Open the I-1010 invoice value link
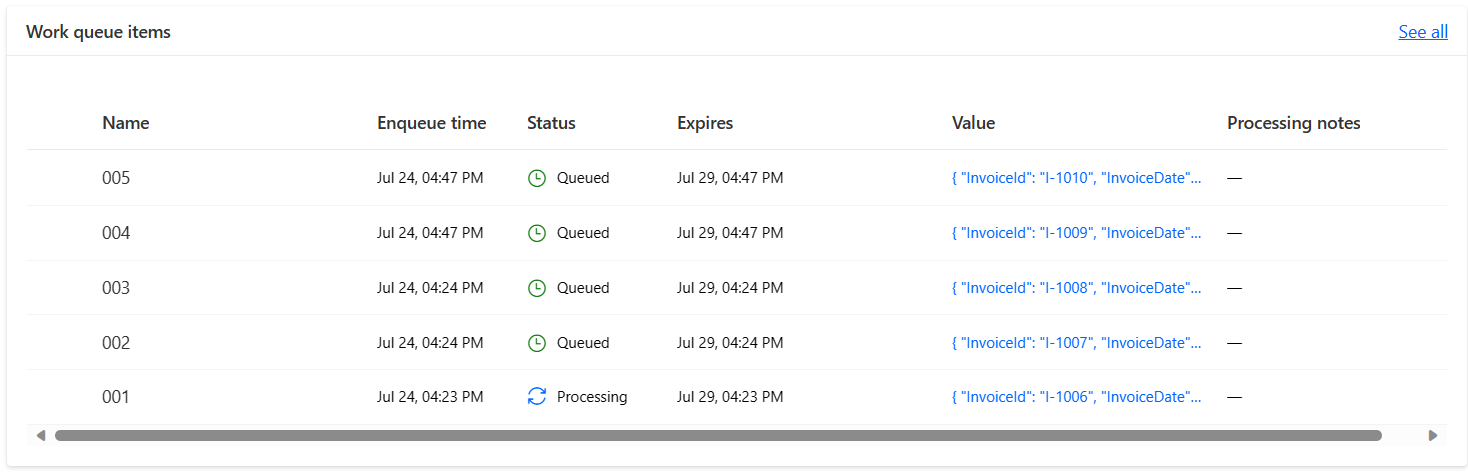 (x=1077, y=178)
